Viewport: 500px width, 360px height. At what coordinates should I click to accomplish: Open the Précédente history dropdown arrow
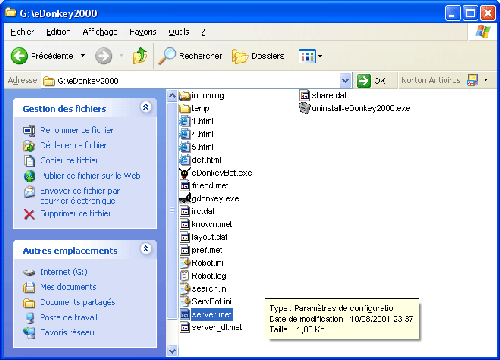click(83, 56)
